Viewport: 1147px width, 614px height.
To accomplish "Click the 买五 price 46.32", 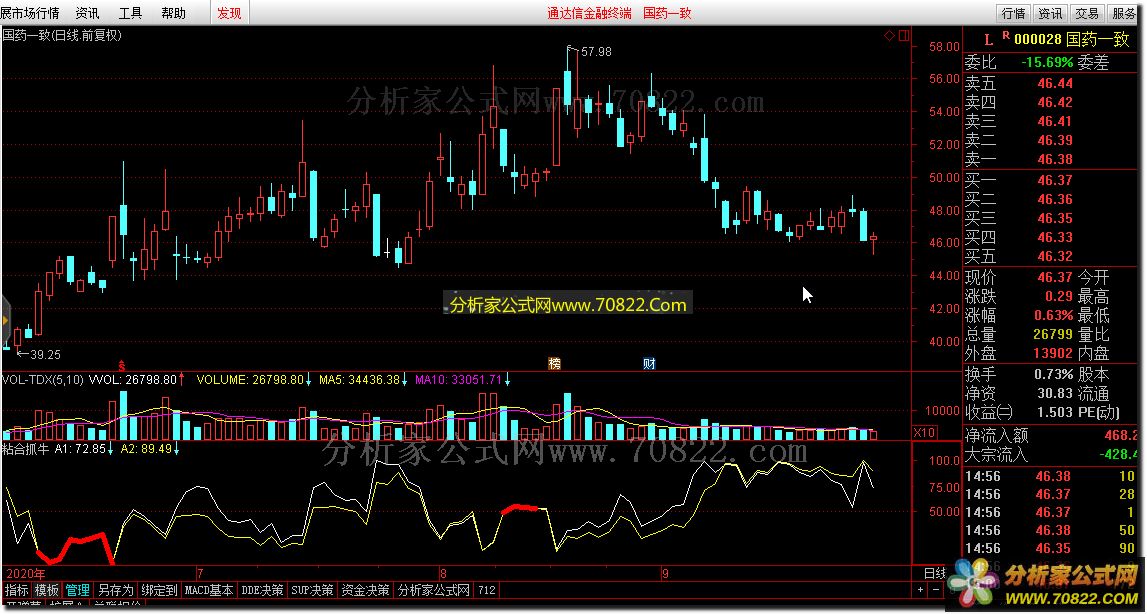I will (1055, 256).
